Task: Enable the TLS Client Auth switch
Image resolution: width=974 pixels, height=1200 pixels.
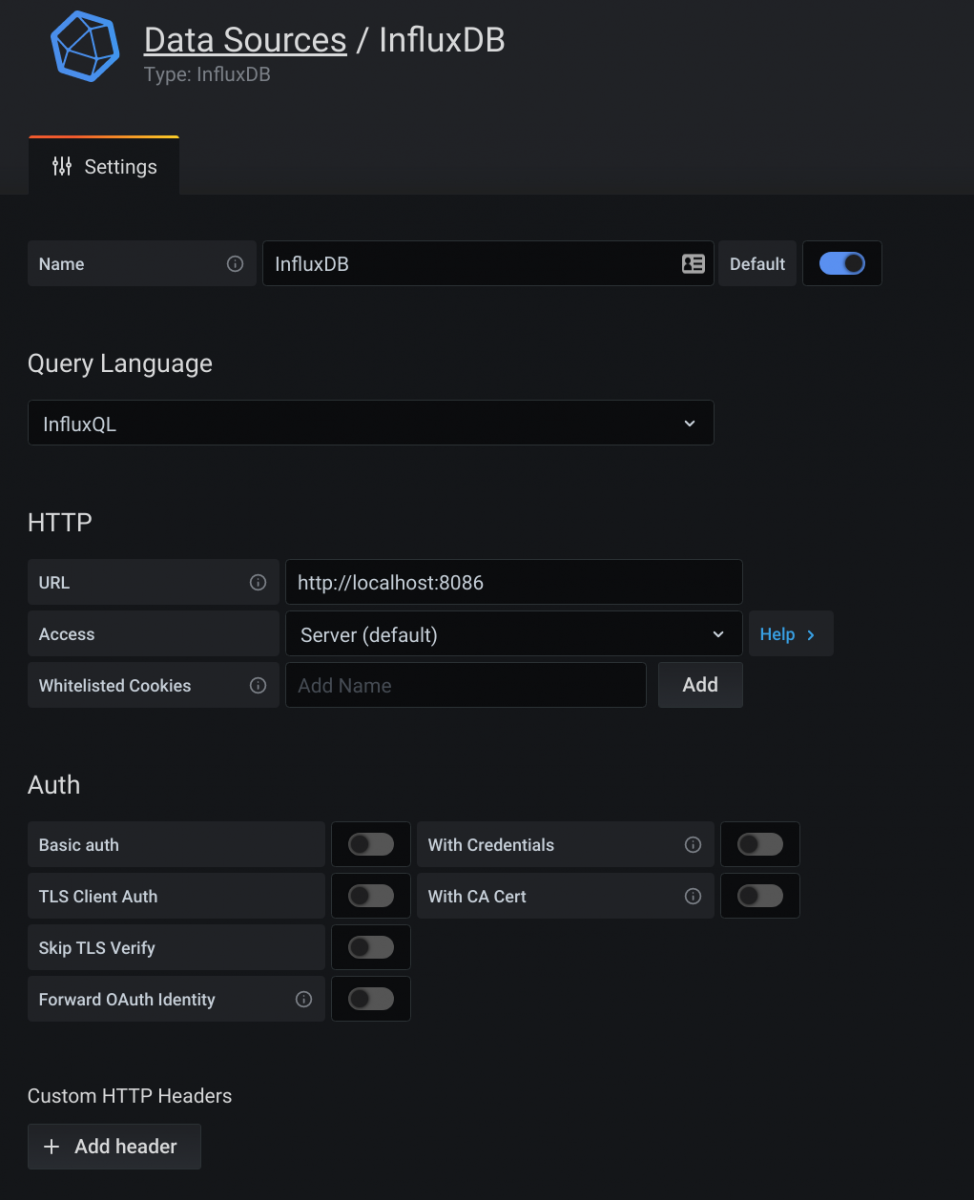Action: 371,896
